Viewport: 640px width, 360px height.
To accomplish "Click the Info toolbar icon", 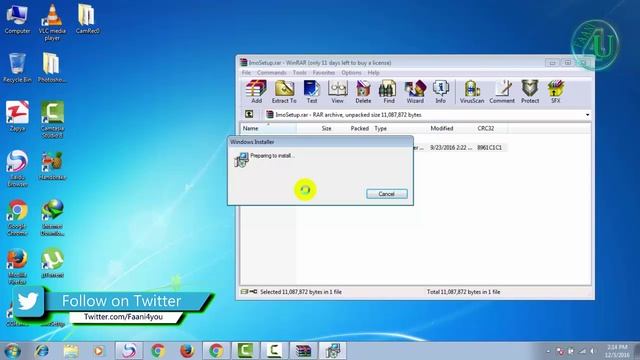I will [440, 91].
